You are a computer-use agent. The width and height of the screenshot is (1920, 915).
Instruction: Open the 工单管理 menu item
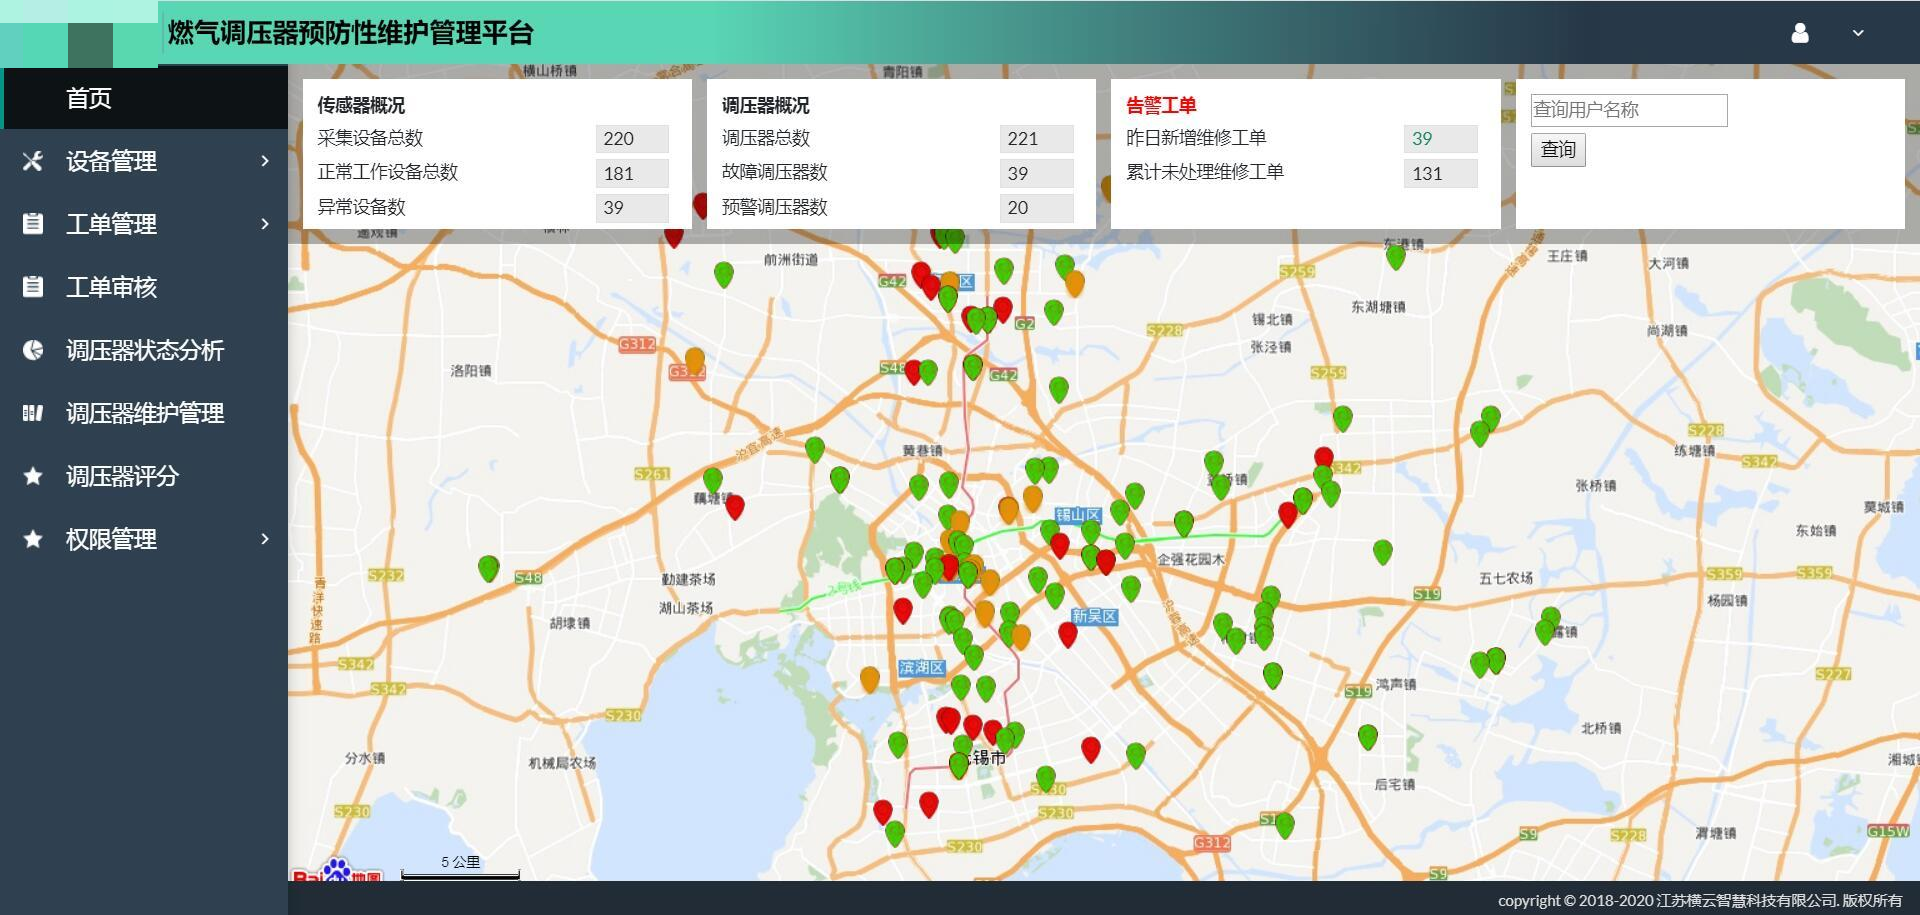point(144,224)
